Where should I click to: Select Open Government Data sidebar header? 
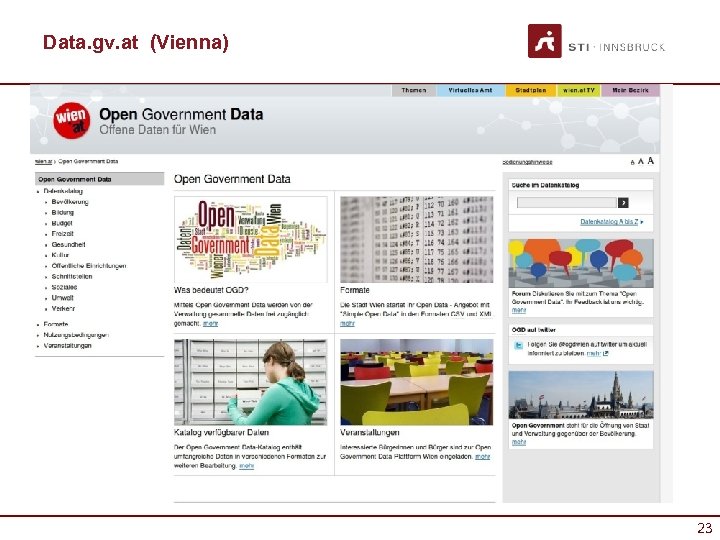pyautogui.click(x=99, y=179)
